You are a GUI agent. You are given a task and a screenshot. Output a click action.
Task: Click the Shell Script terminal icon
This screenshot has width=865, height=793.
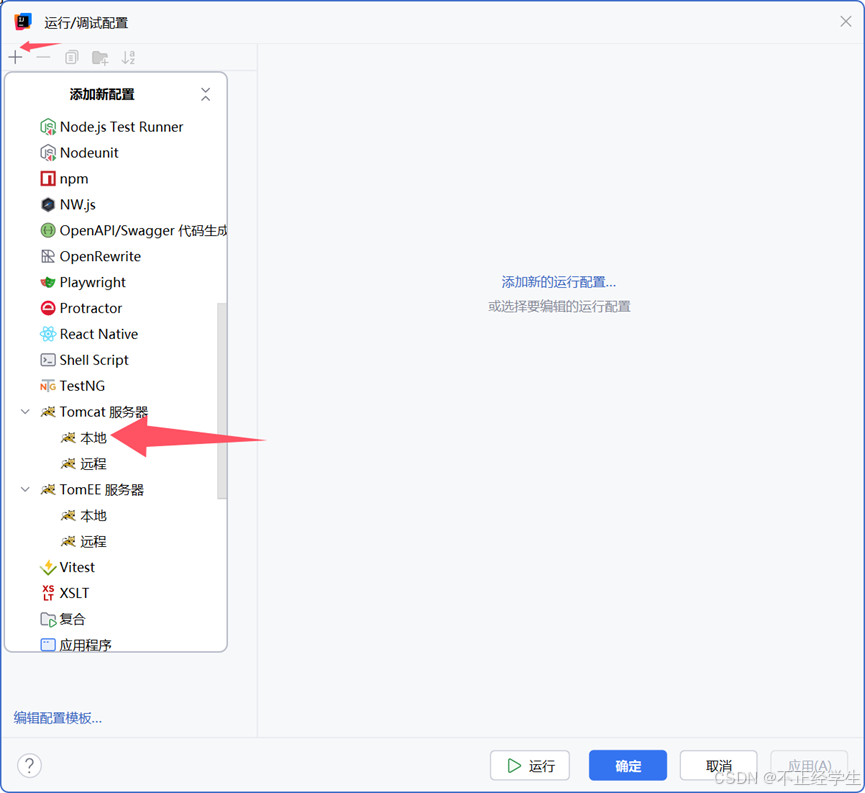[x=48, y=360]
